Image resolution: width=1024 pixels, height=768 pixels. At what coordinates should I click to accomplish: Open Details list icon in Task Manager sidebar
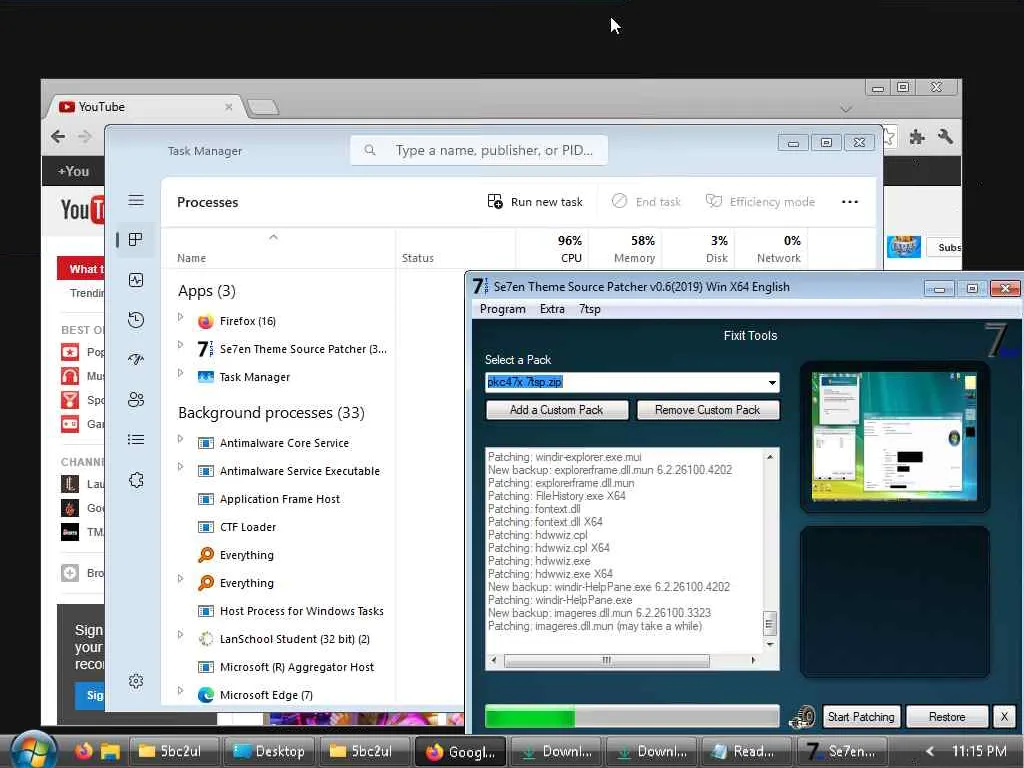click(136, 440)
